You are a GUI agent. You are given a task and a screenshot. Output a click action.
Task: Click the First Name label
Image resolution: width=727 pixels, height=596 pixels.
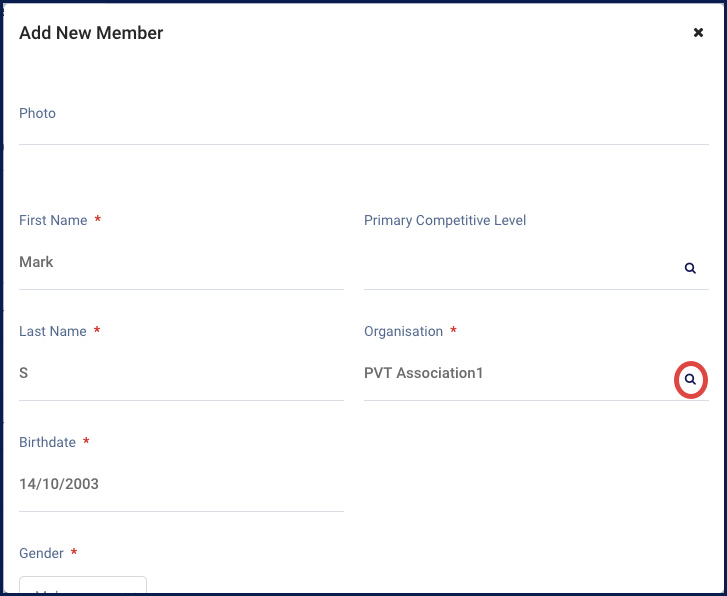point(53,221)
